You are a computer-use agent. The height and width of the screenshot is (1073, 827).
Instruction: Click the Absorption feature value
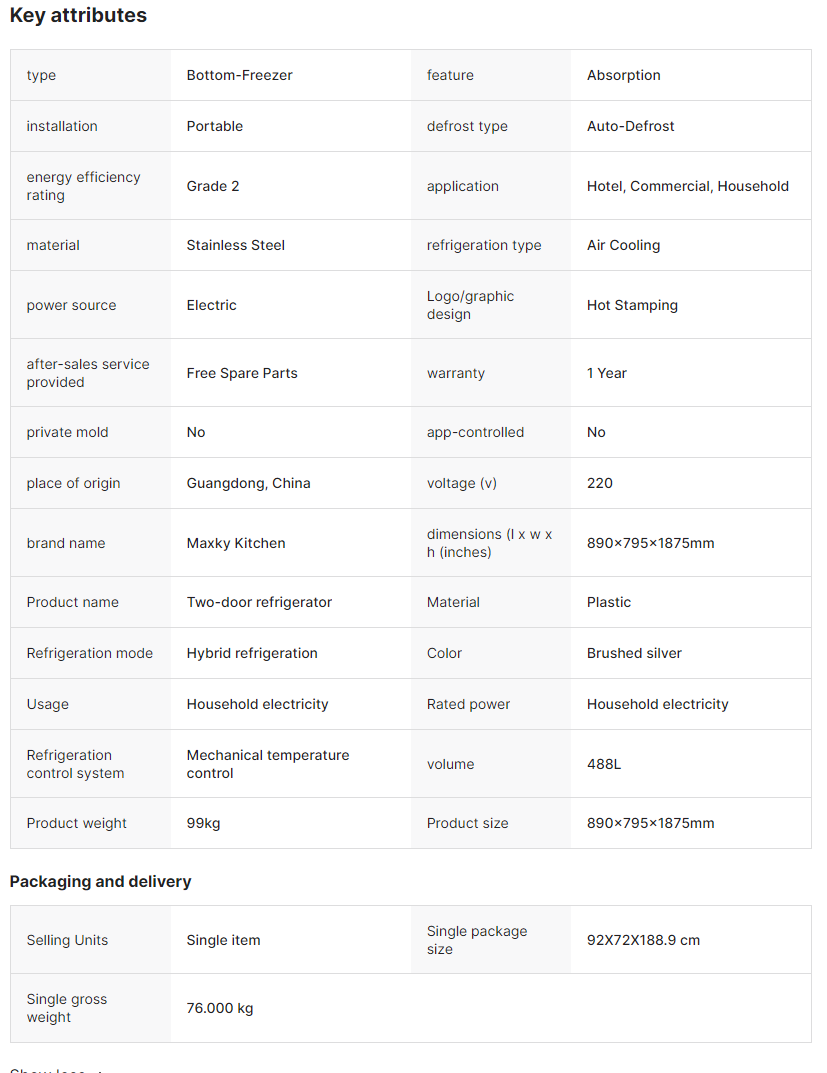[624, 75]
